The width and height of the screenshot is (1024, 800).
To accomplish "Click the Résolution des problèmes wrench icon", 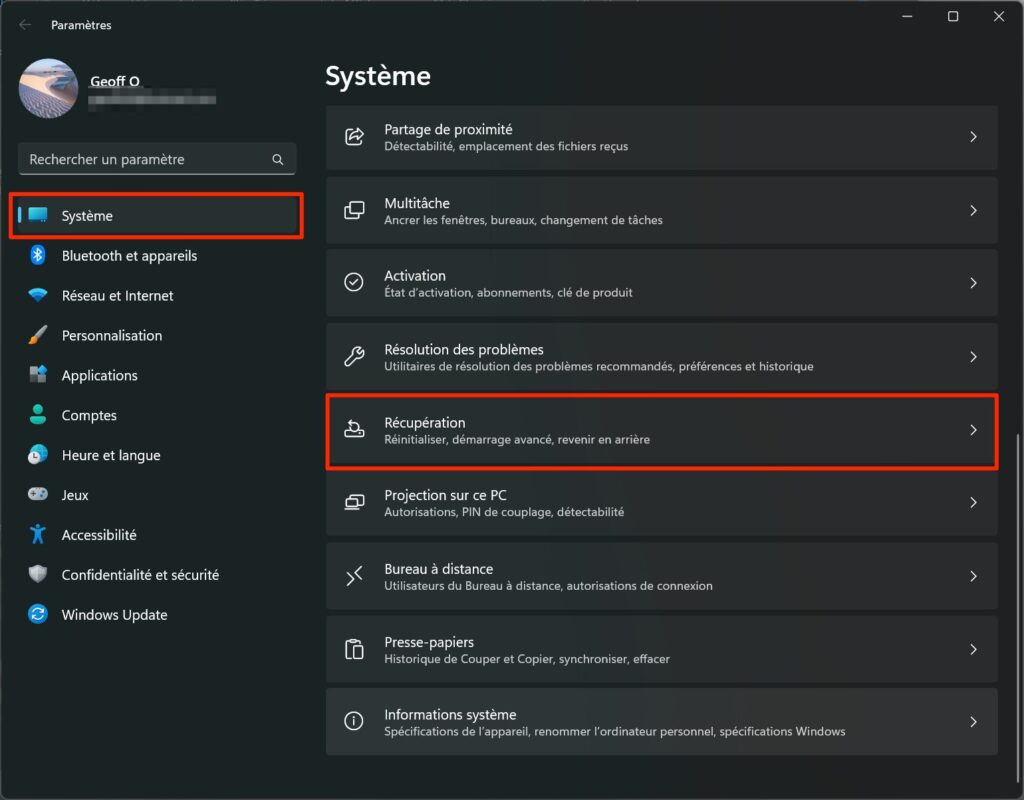I will pyautogui.click(x=354, y=357).
